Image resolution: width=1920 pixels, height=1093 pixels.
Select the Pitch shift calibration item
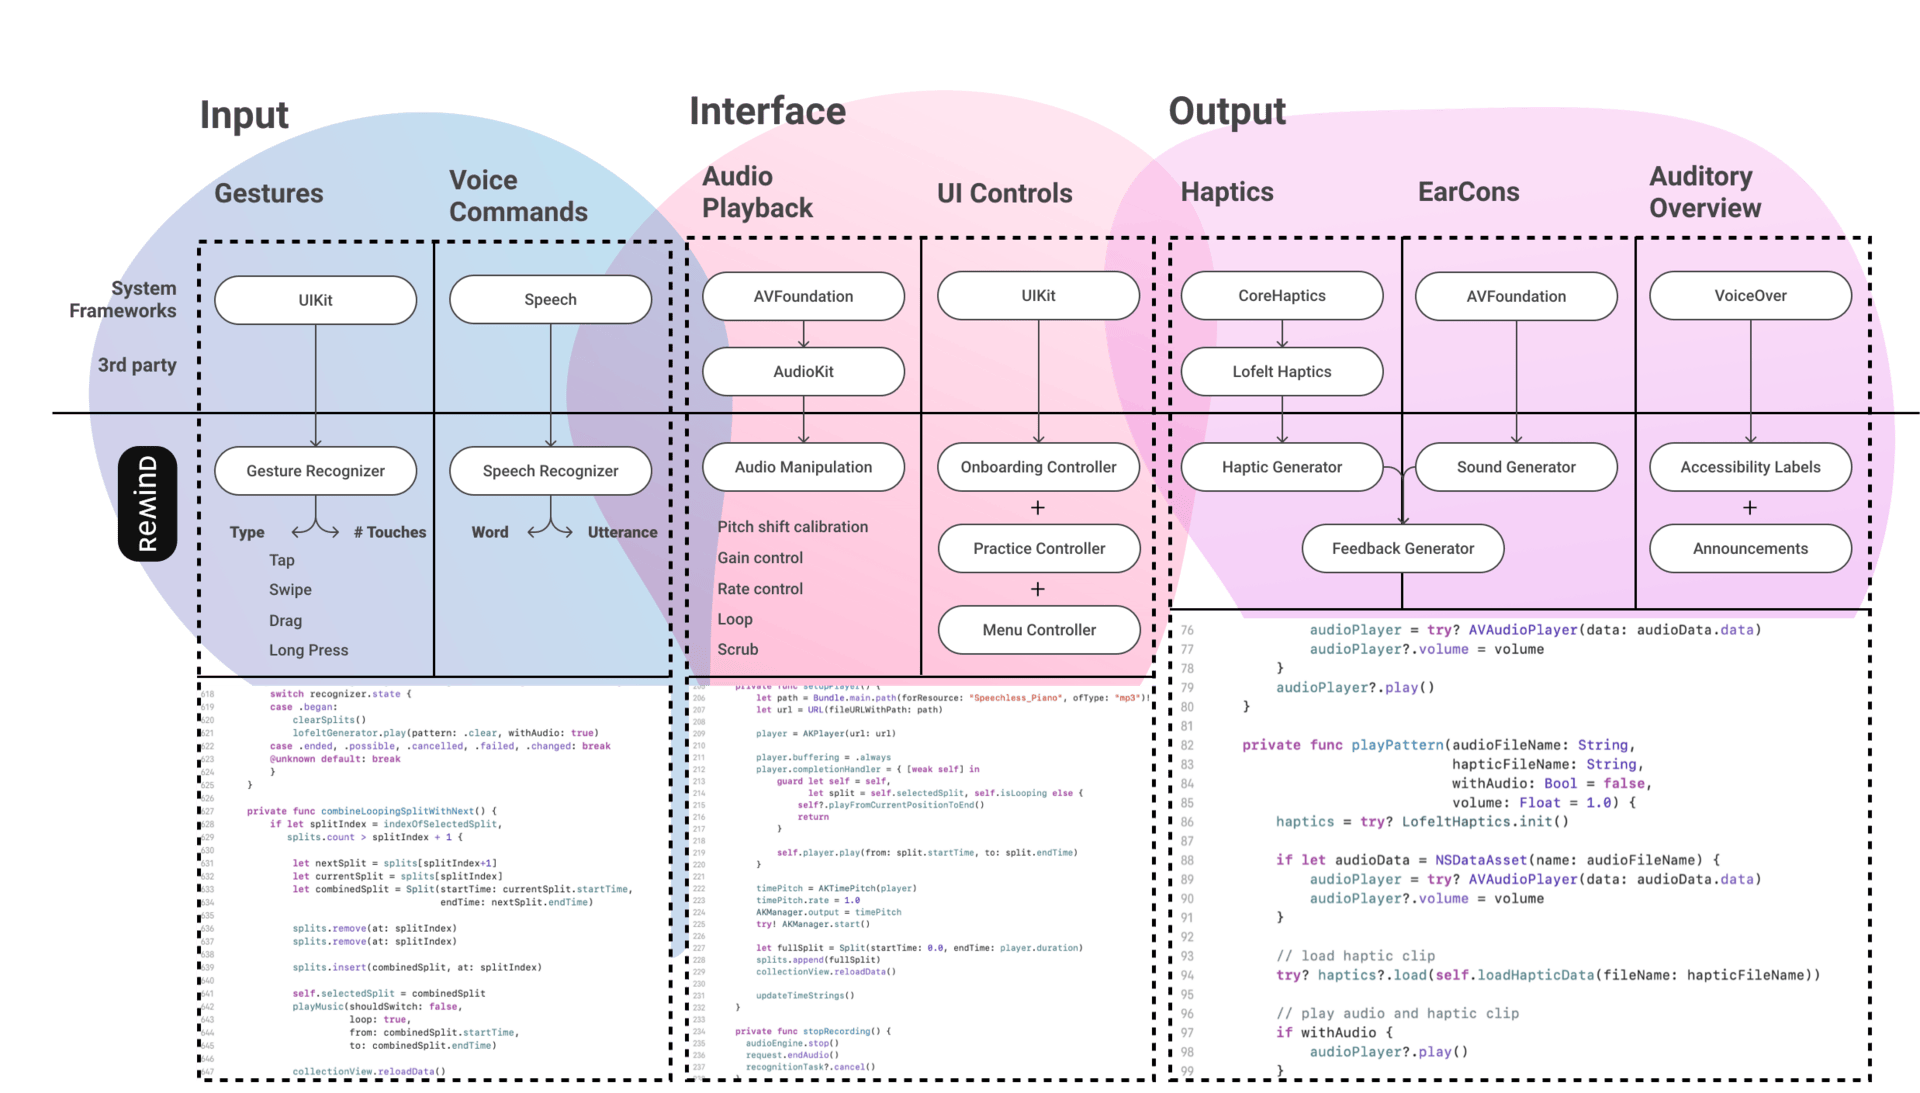point(792,527)
